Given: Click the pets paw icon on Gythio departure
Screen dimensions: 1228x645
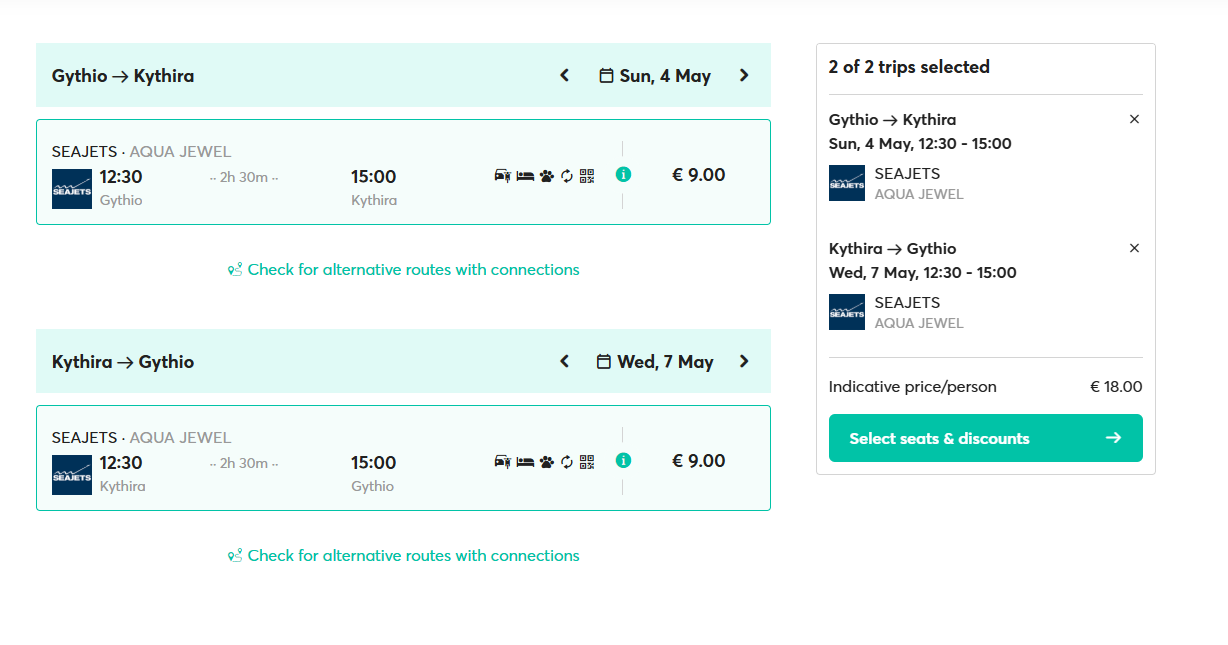Looking at the screenshot, I should tap(546, 176).
